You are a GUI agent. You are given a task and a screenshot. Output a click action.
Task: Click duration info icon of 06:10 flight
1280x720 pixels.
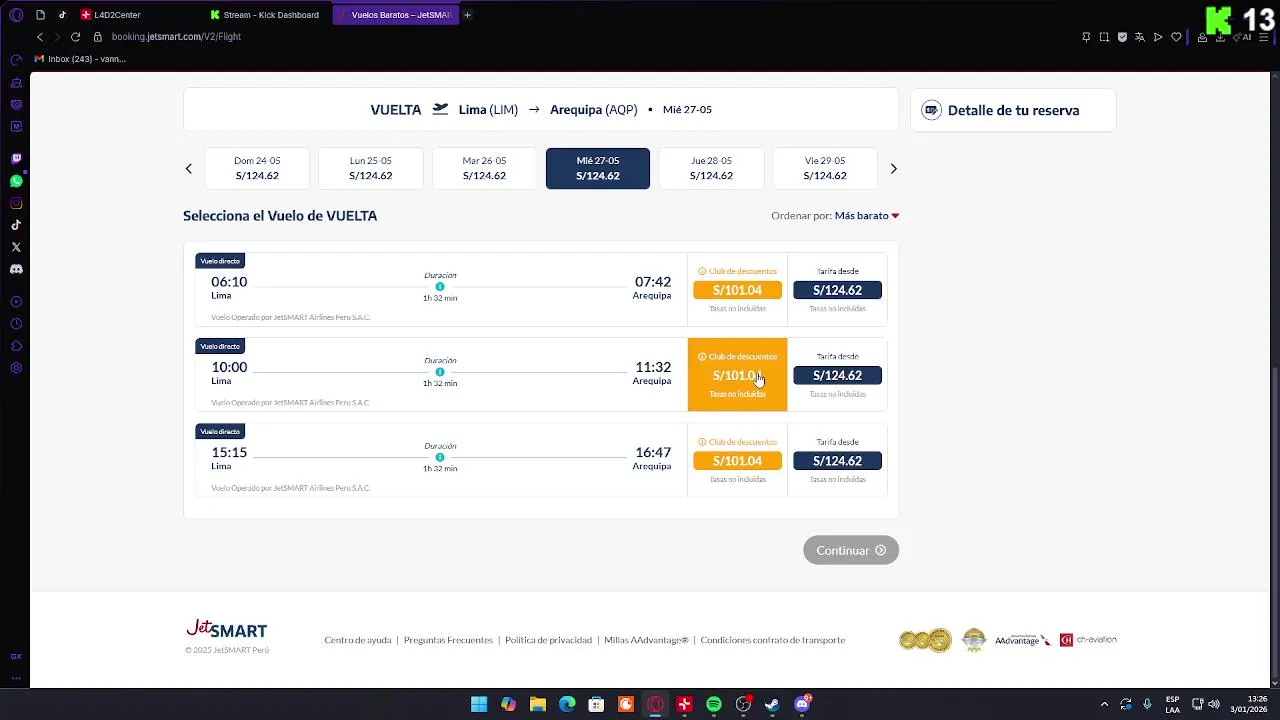[x=440, y=287]
